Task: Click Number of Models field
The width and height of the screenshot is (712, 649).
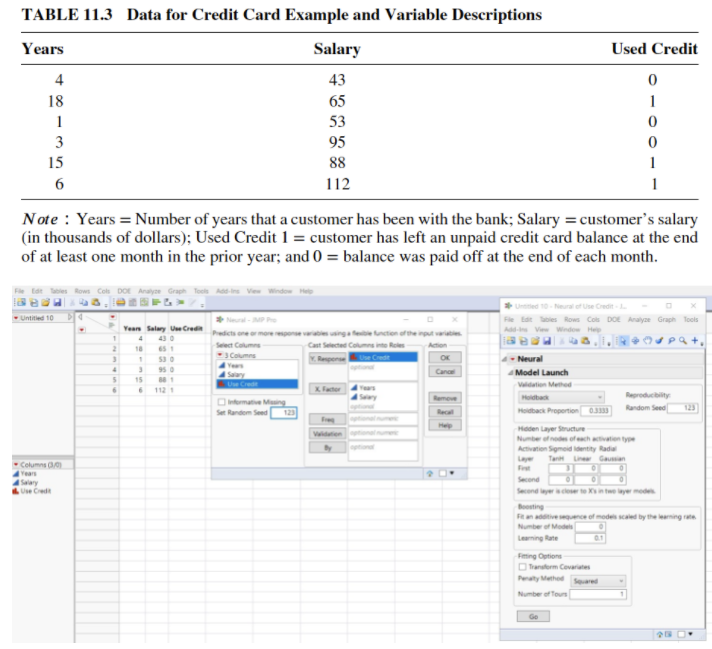Action: click(x=590, y=527)
